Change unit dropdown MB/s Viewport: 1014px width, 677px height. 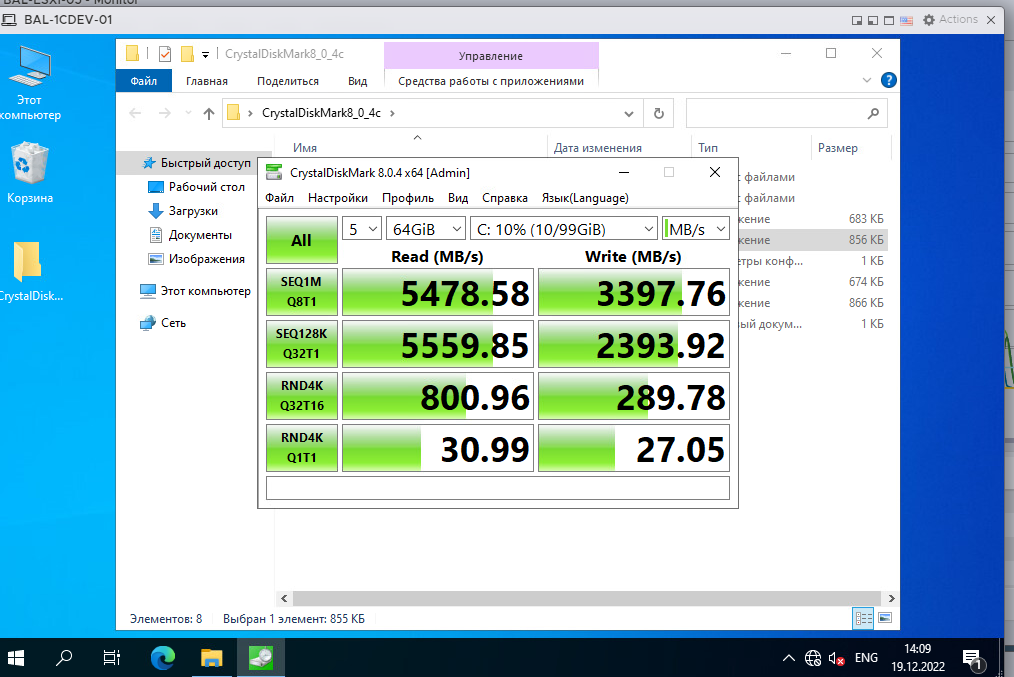pyautogui.click(x=696, y=229)
